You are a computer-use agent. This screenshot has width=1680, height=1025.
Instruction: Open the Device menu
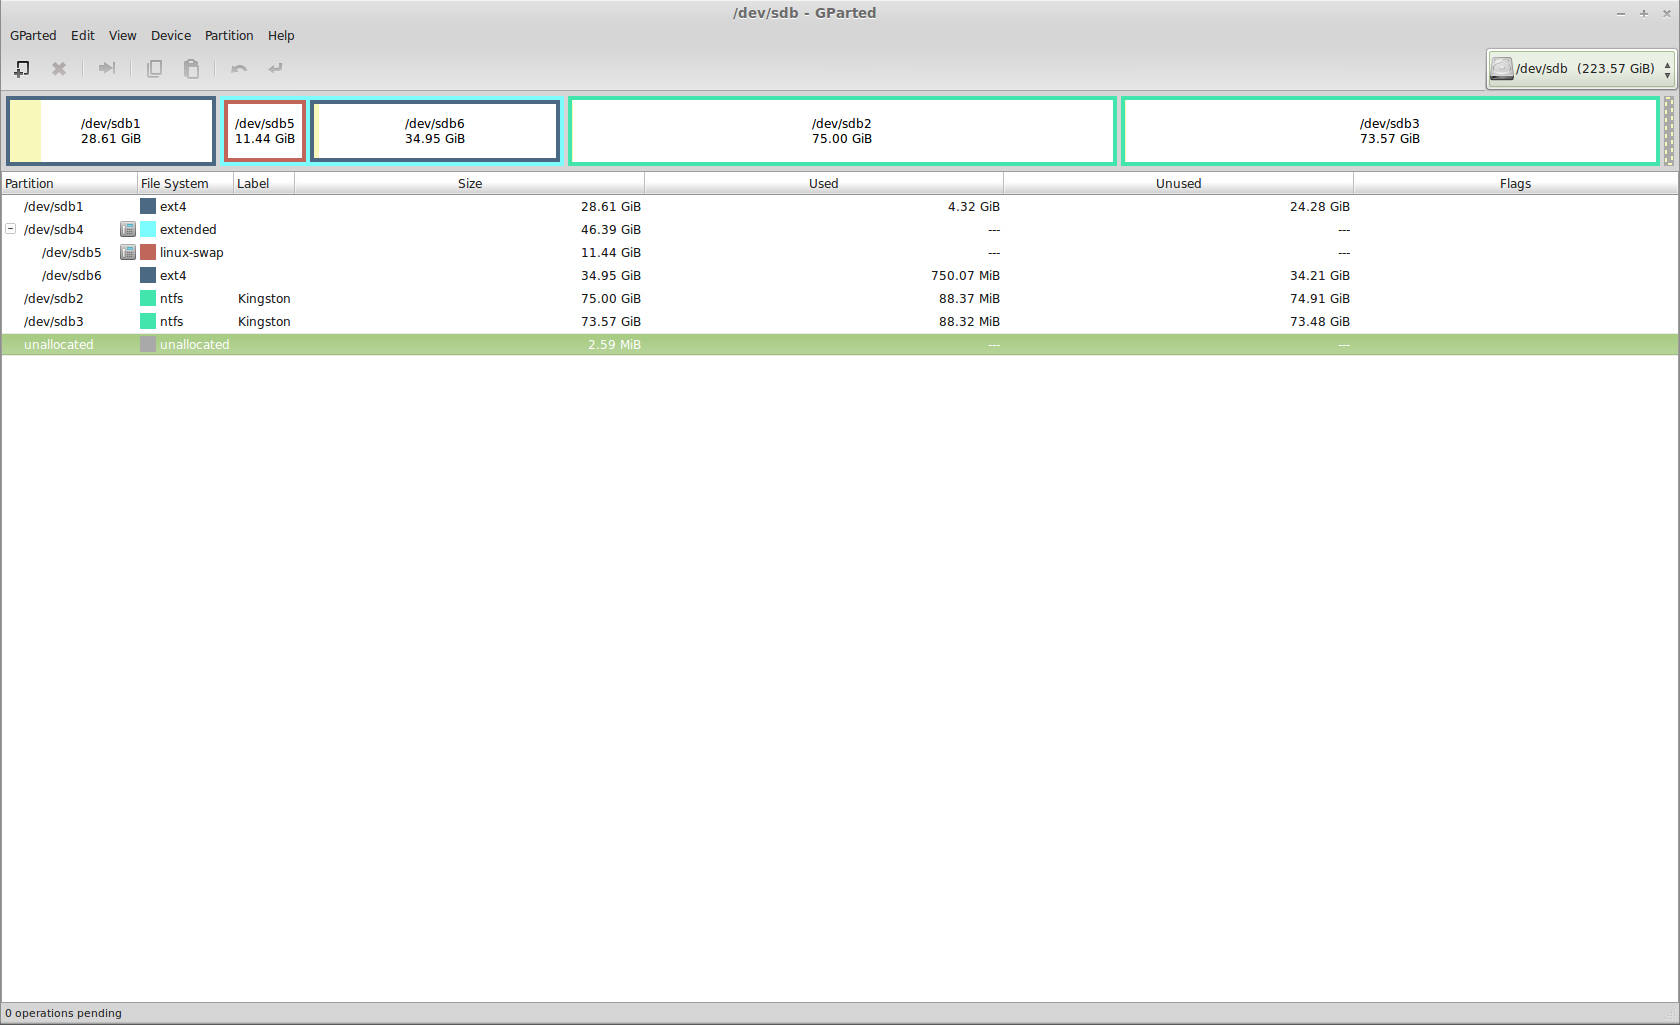[171, 35]
